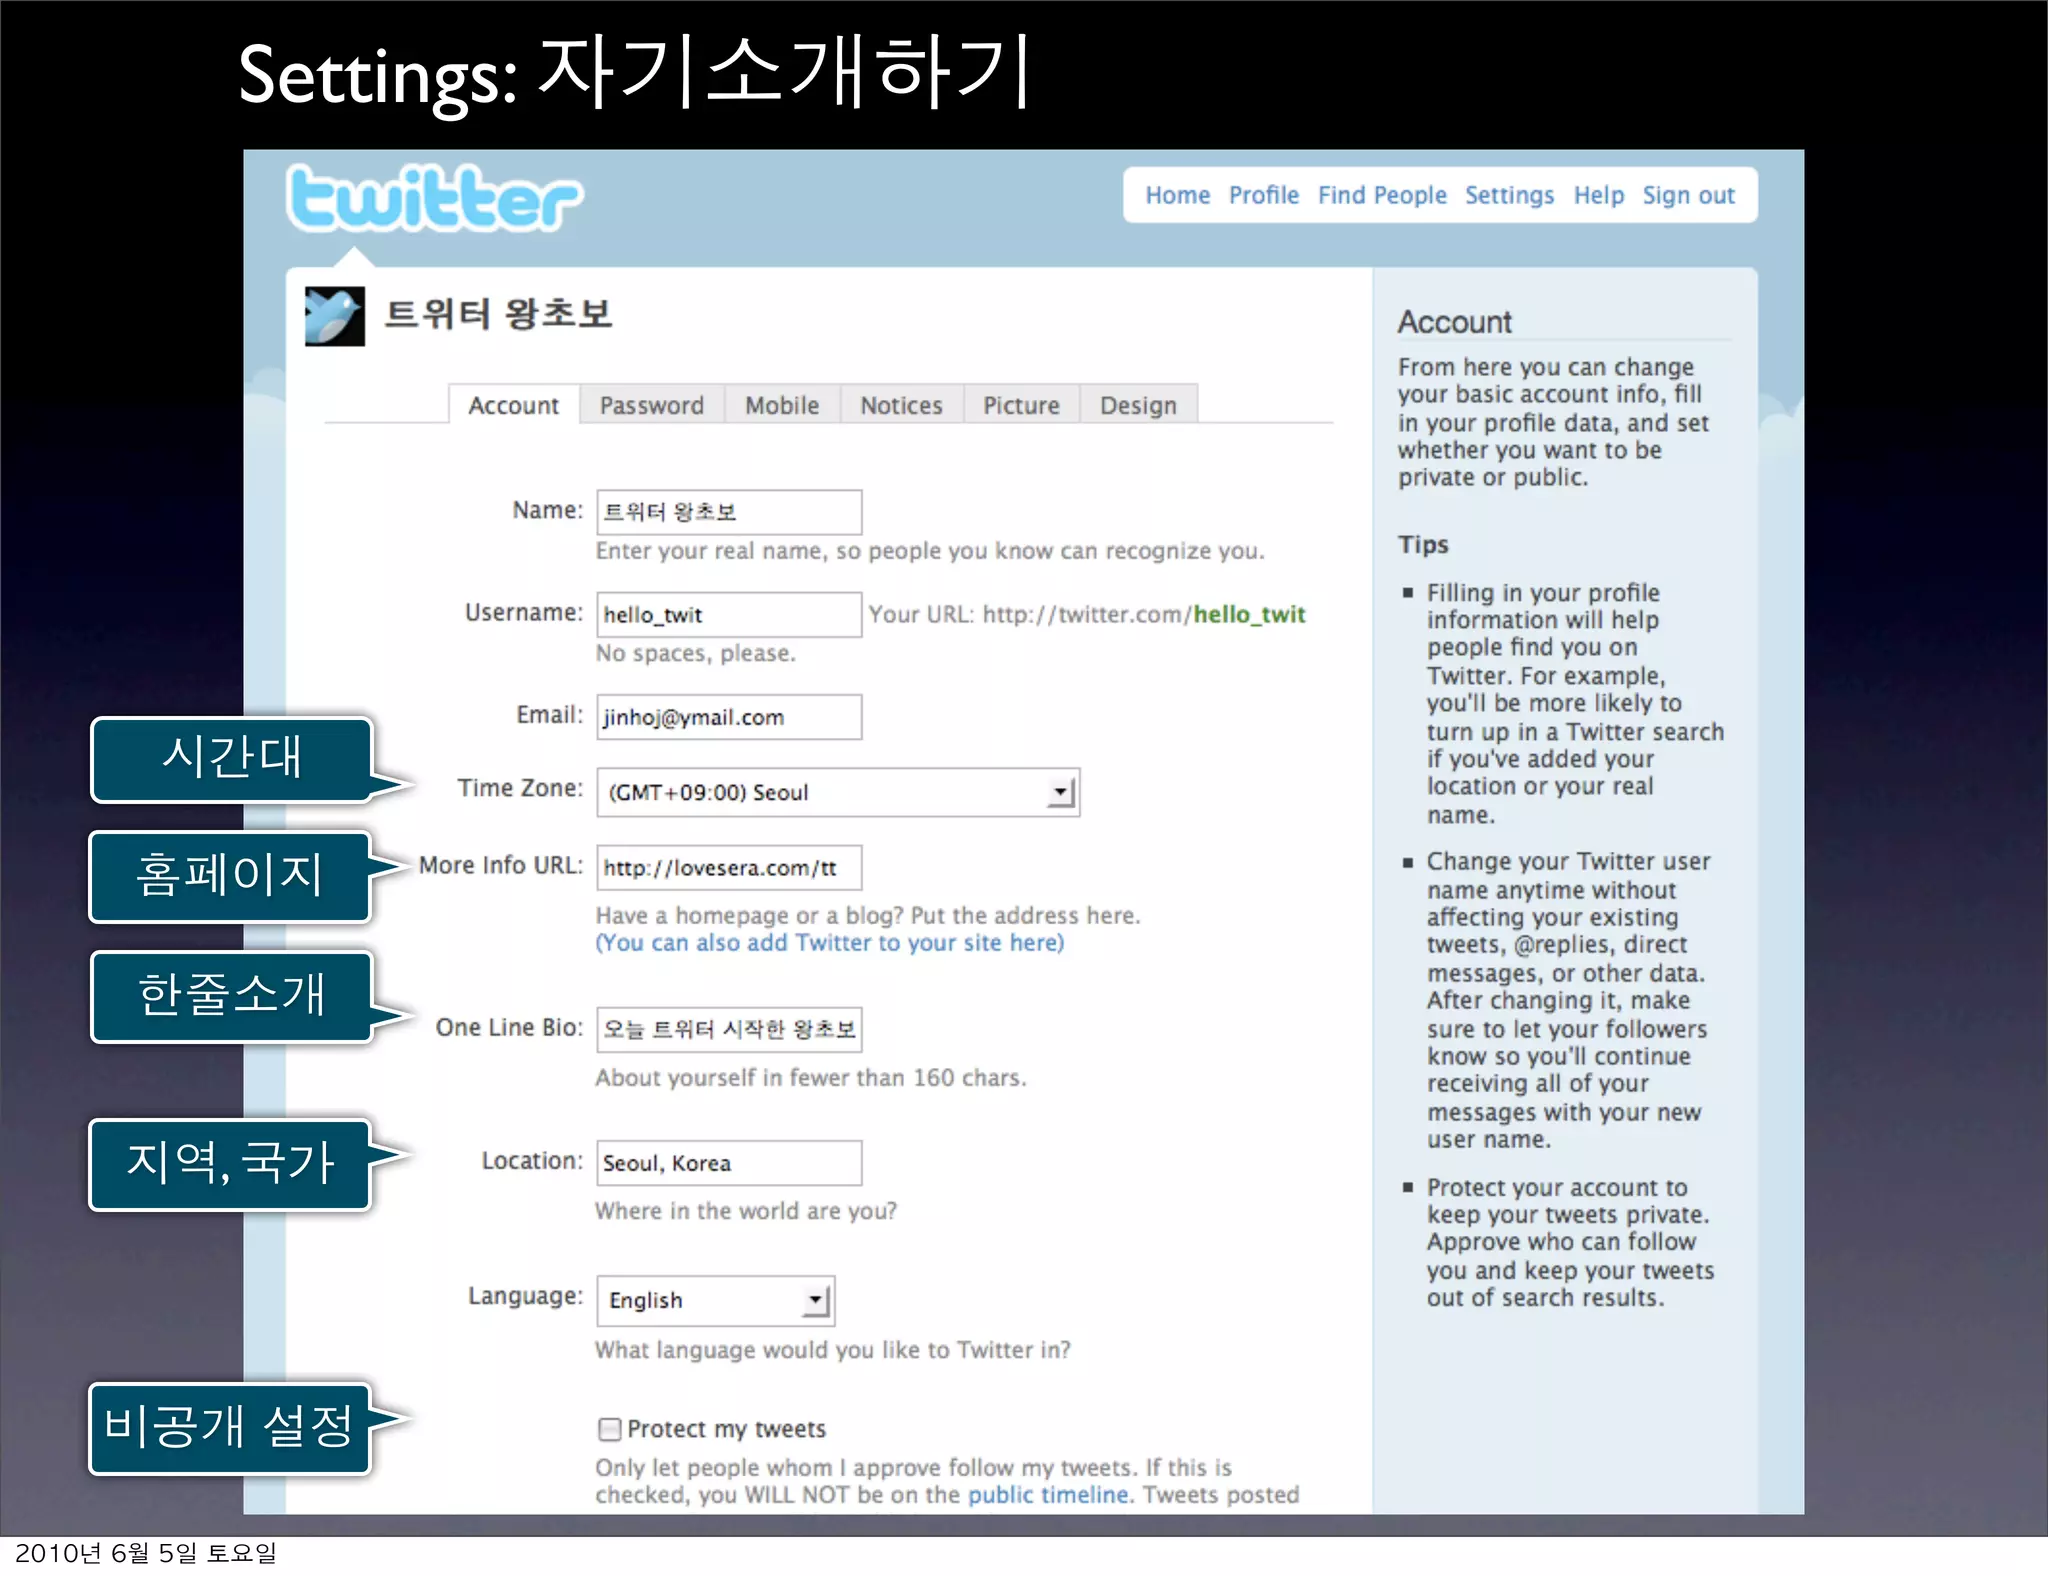Switch to the Mobile tab
Viewport: 2048px width, 1576px height.
click(782, 405)
